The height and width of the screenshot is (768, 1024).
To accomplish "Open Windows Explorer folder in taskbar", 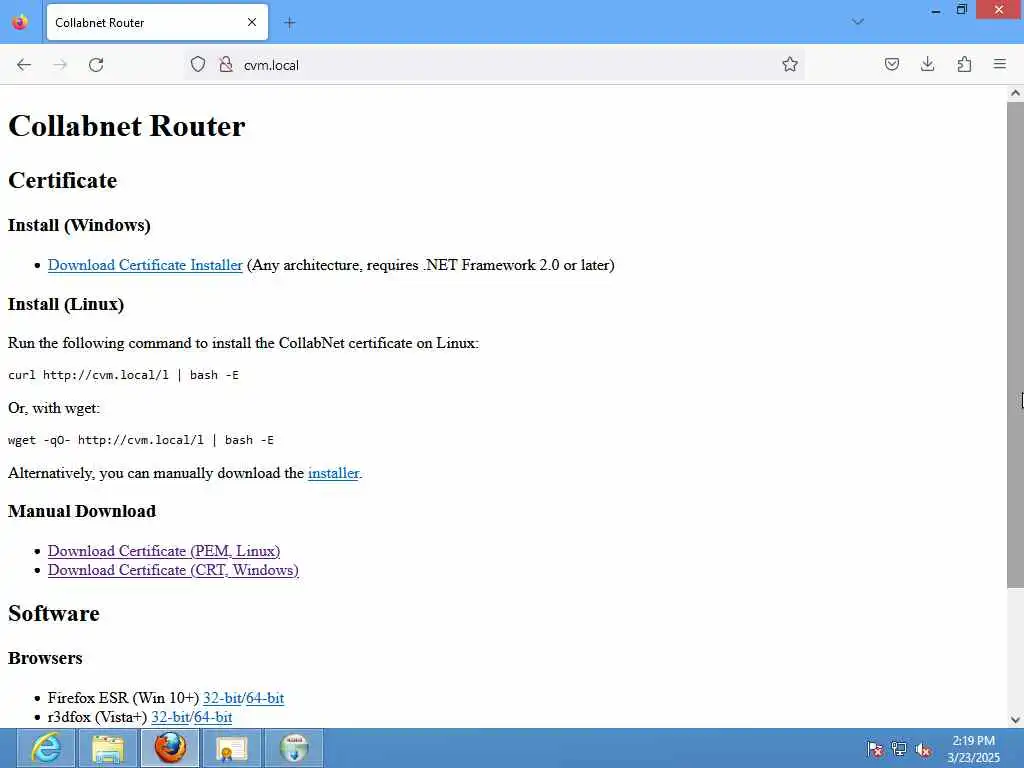I will [x=108, y=748].
